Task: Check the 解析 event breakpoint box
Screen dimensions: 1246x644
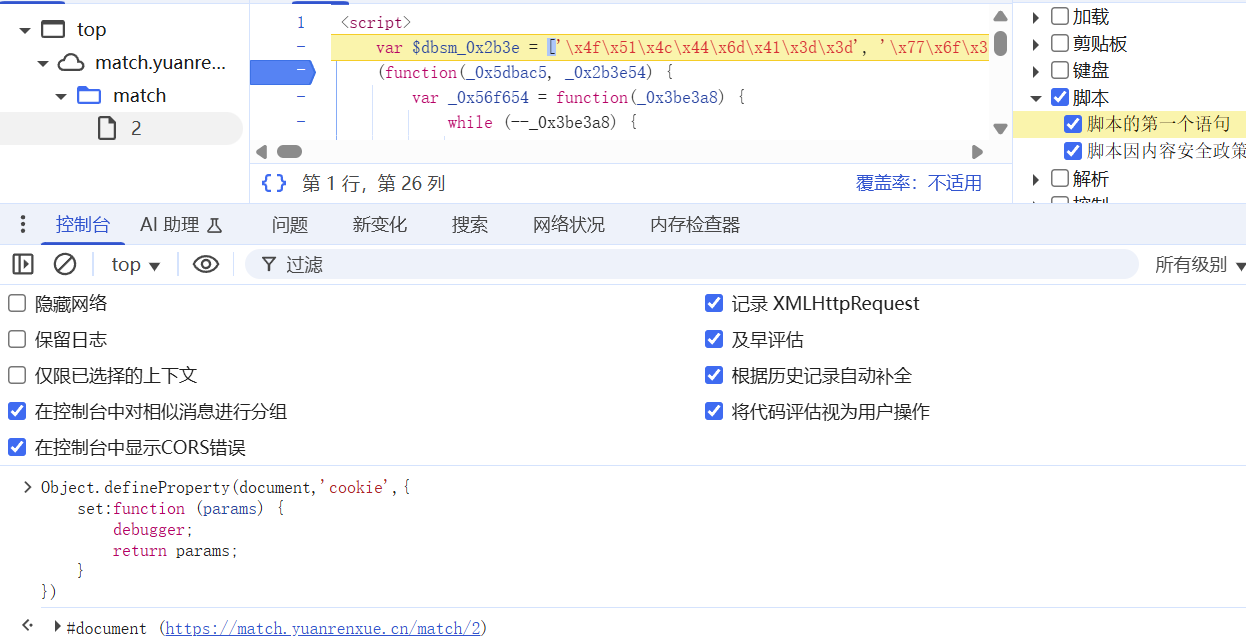Action: (1060, 178)
